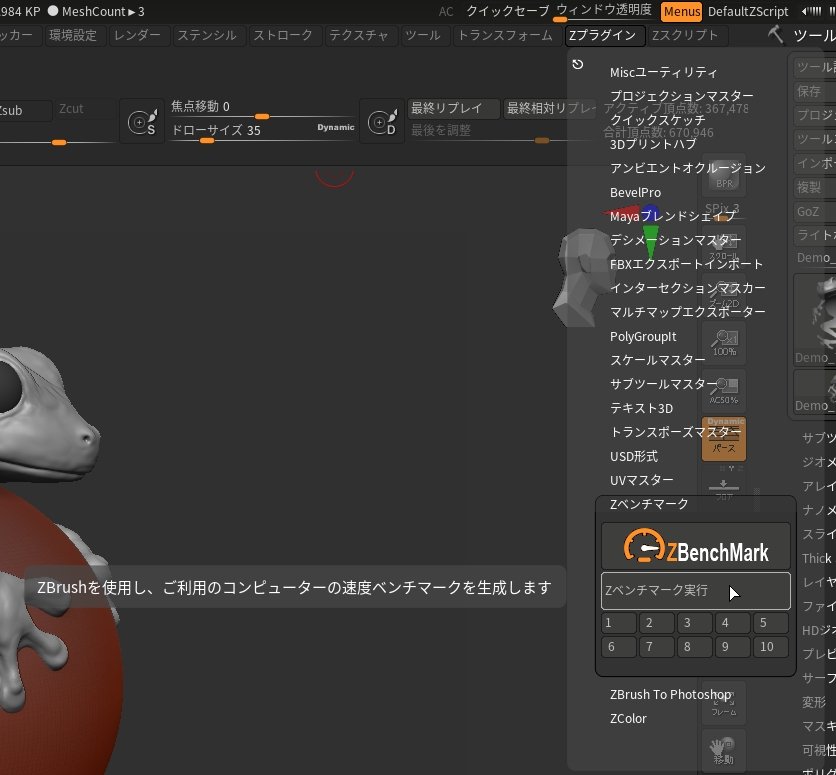The height and width of the screenshot is (775, 836).
Task: Click the AC50% antialiased half-size icon
Action: [x=724, y=390]
